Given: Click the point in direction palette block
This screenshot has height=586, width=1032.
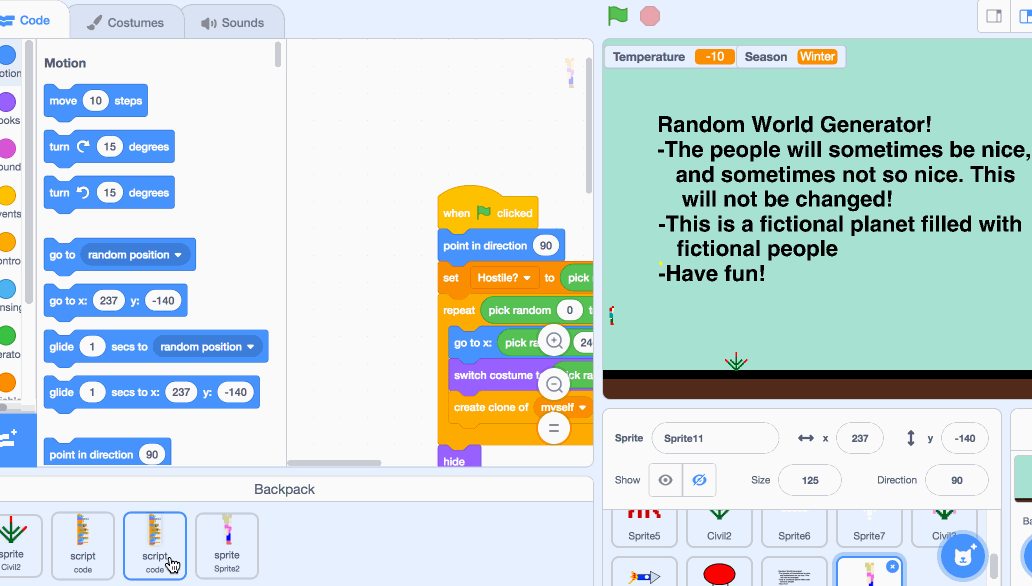Looking at the screenshot, I should pyautogui.click(x=107, y=453).
